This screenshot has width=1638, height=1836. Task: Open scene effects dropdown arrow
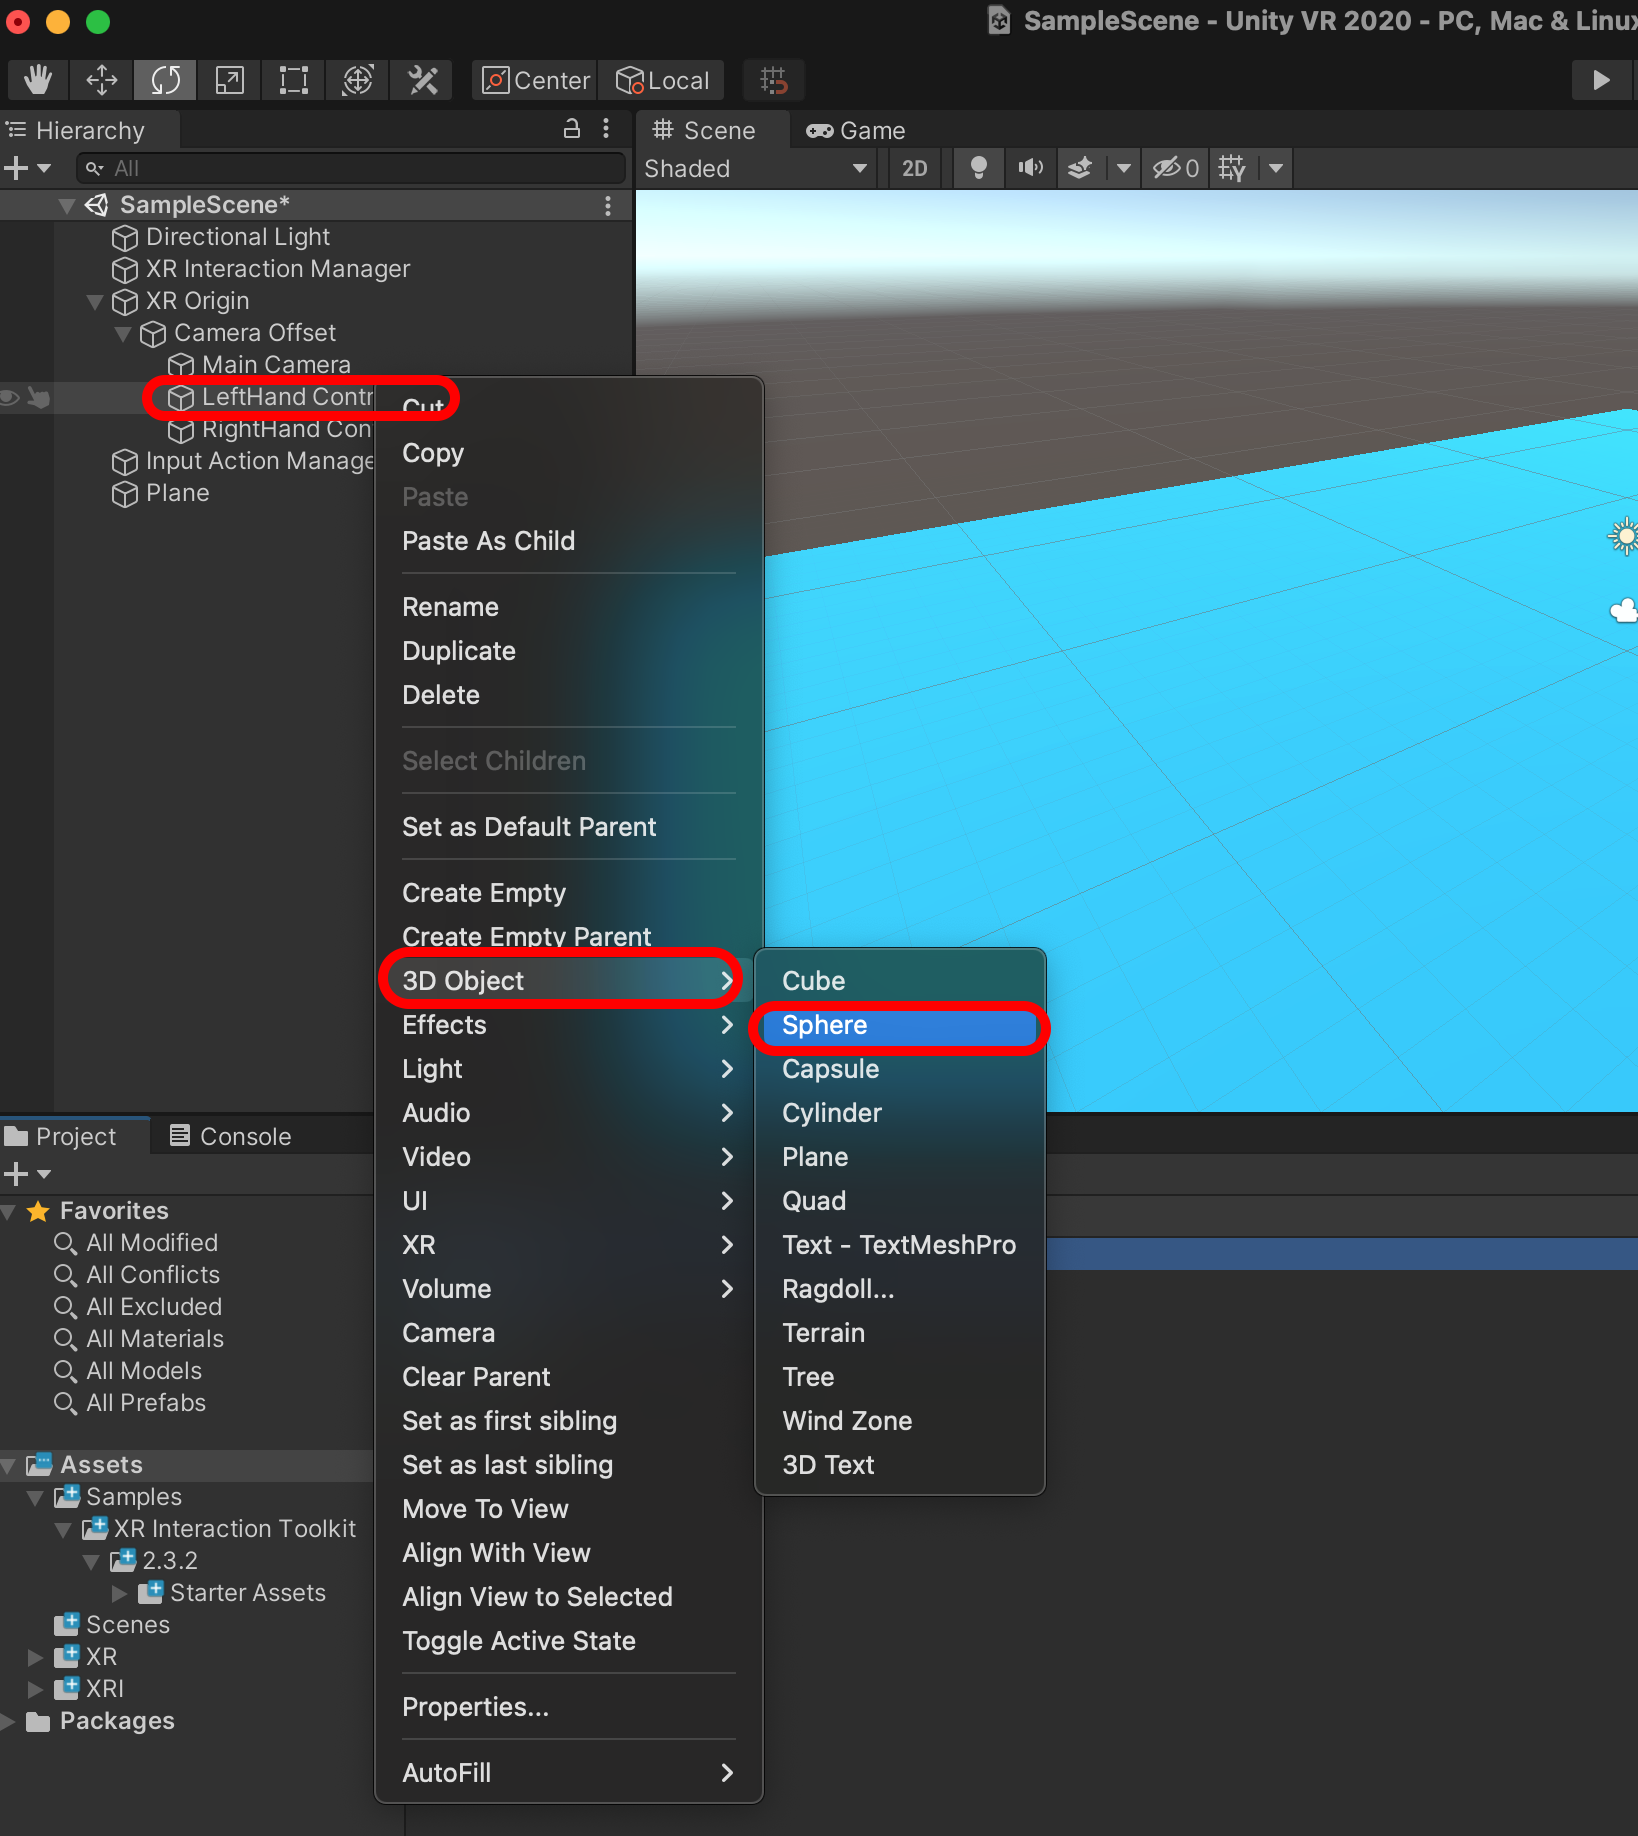click(1123, 168)
